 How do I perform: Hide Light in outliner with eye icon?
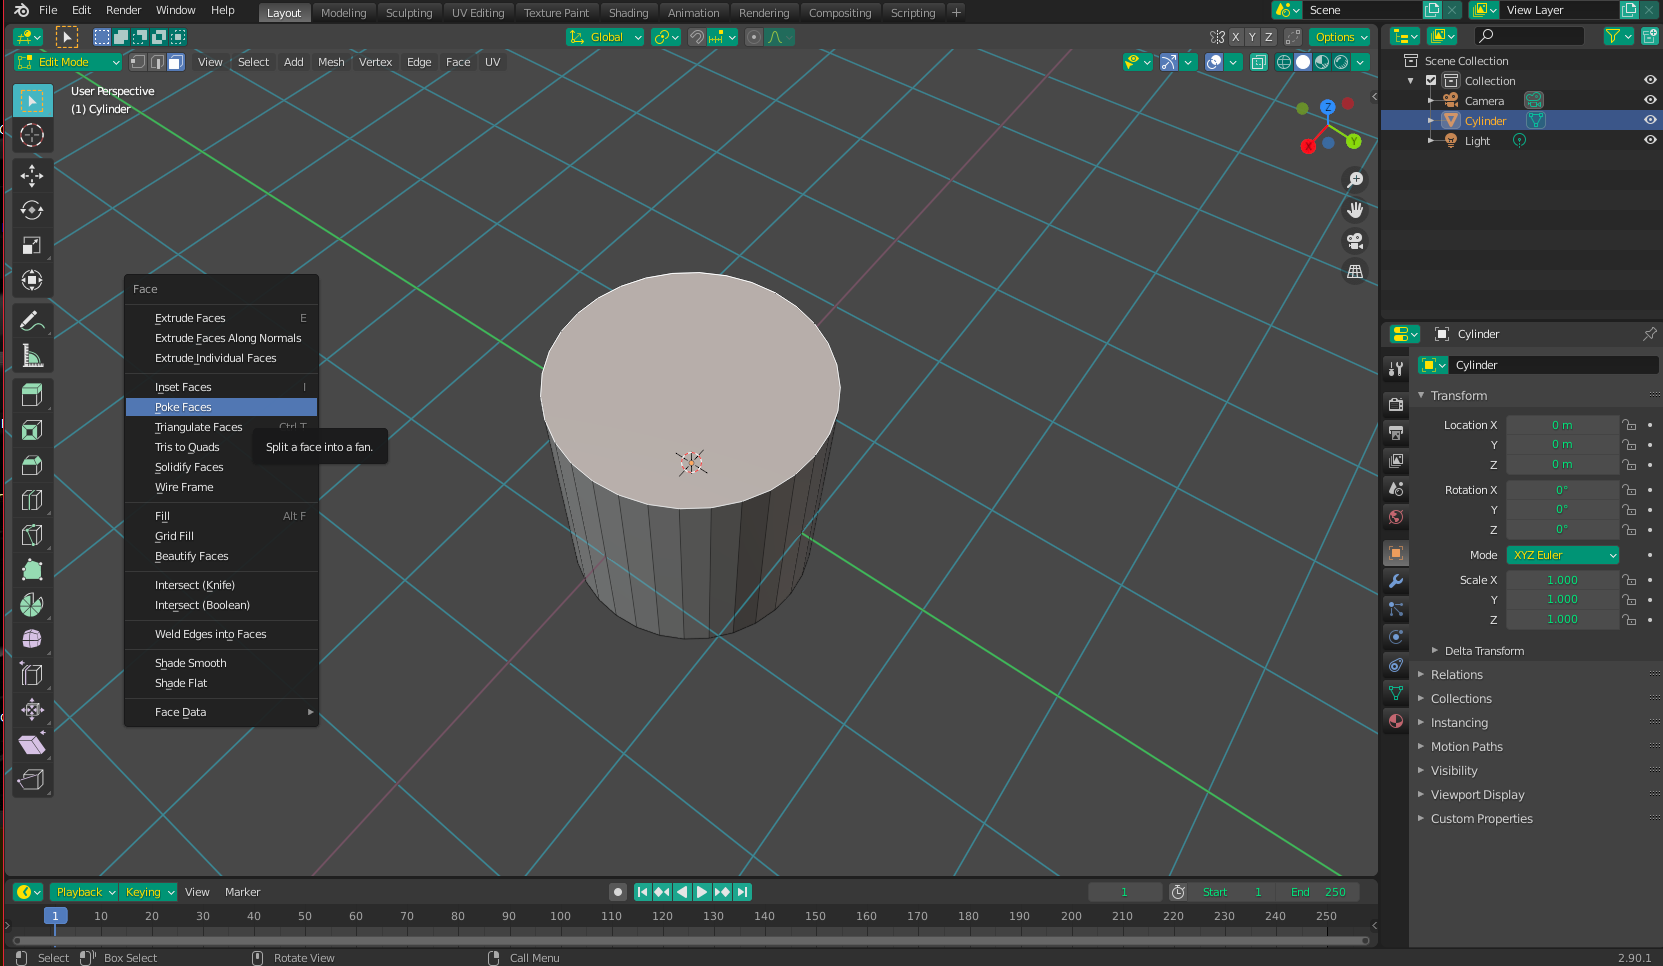pos(1650,140)
